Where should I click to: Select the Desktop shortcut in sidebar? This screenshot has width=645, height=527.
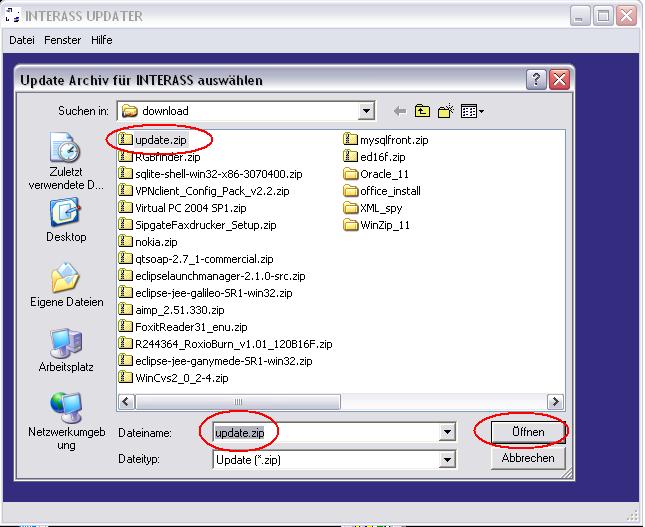tap(66, 221)
